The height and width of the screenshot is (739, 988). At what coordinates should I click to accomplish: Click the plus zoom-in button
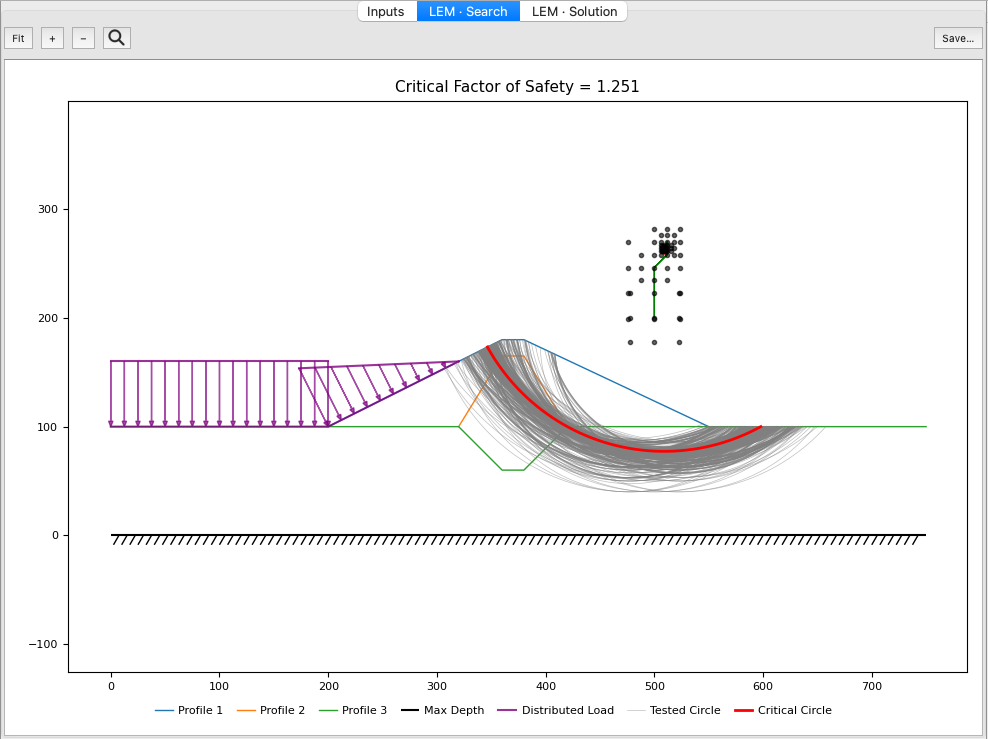pyautogui.click(x=52, y=38)
